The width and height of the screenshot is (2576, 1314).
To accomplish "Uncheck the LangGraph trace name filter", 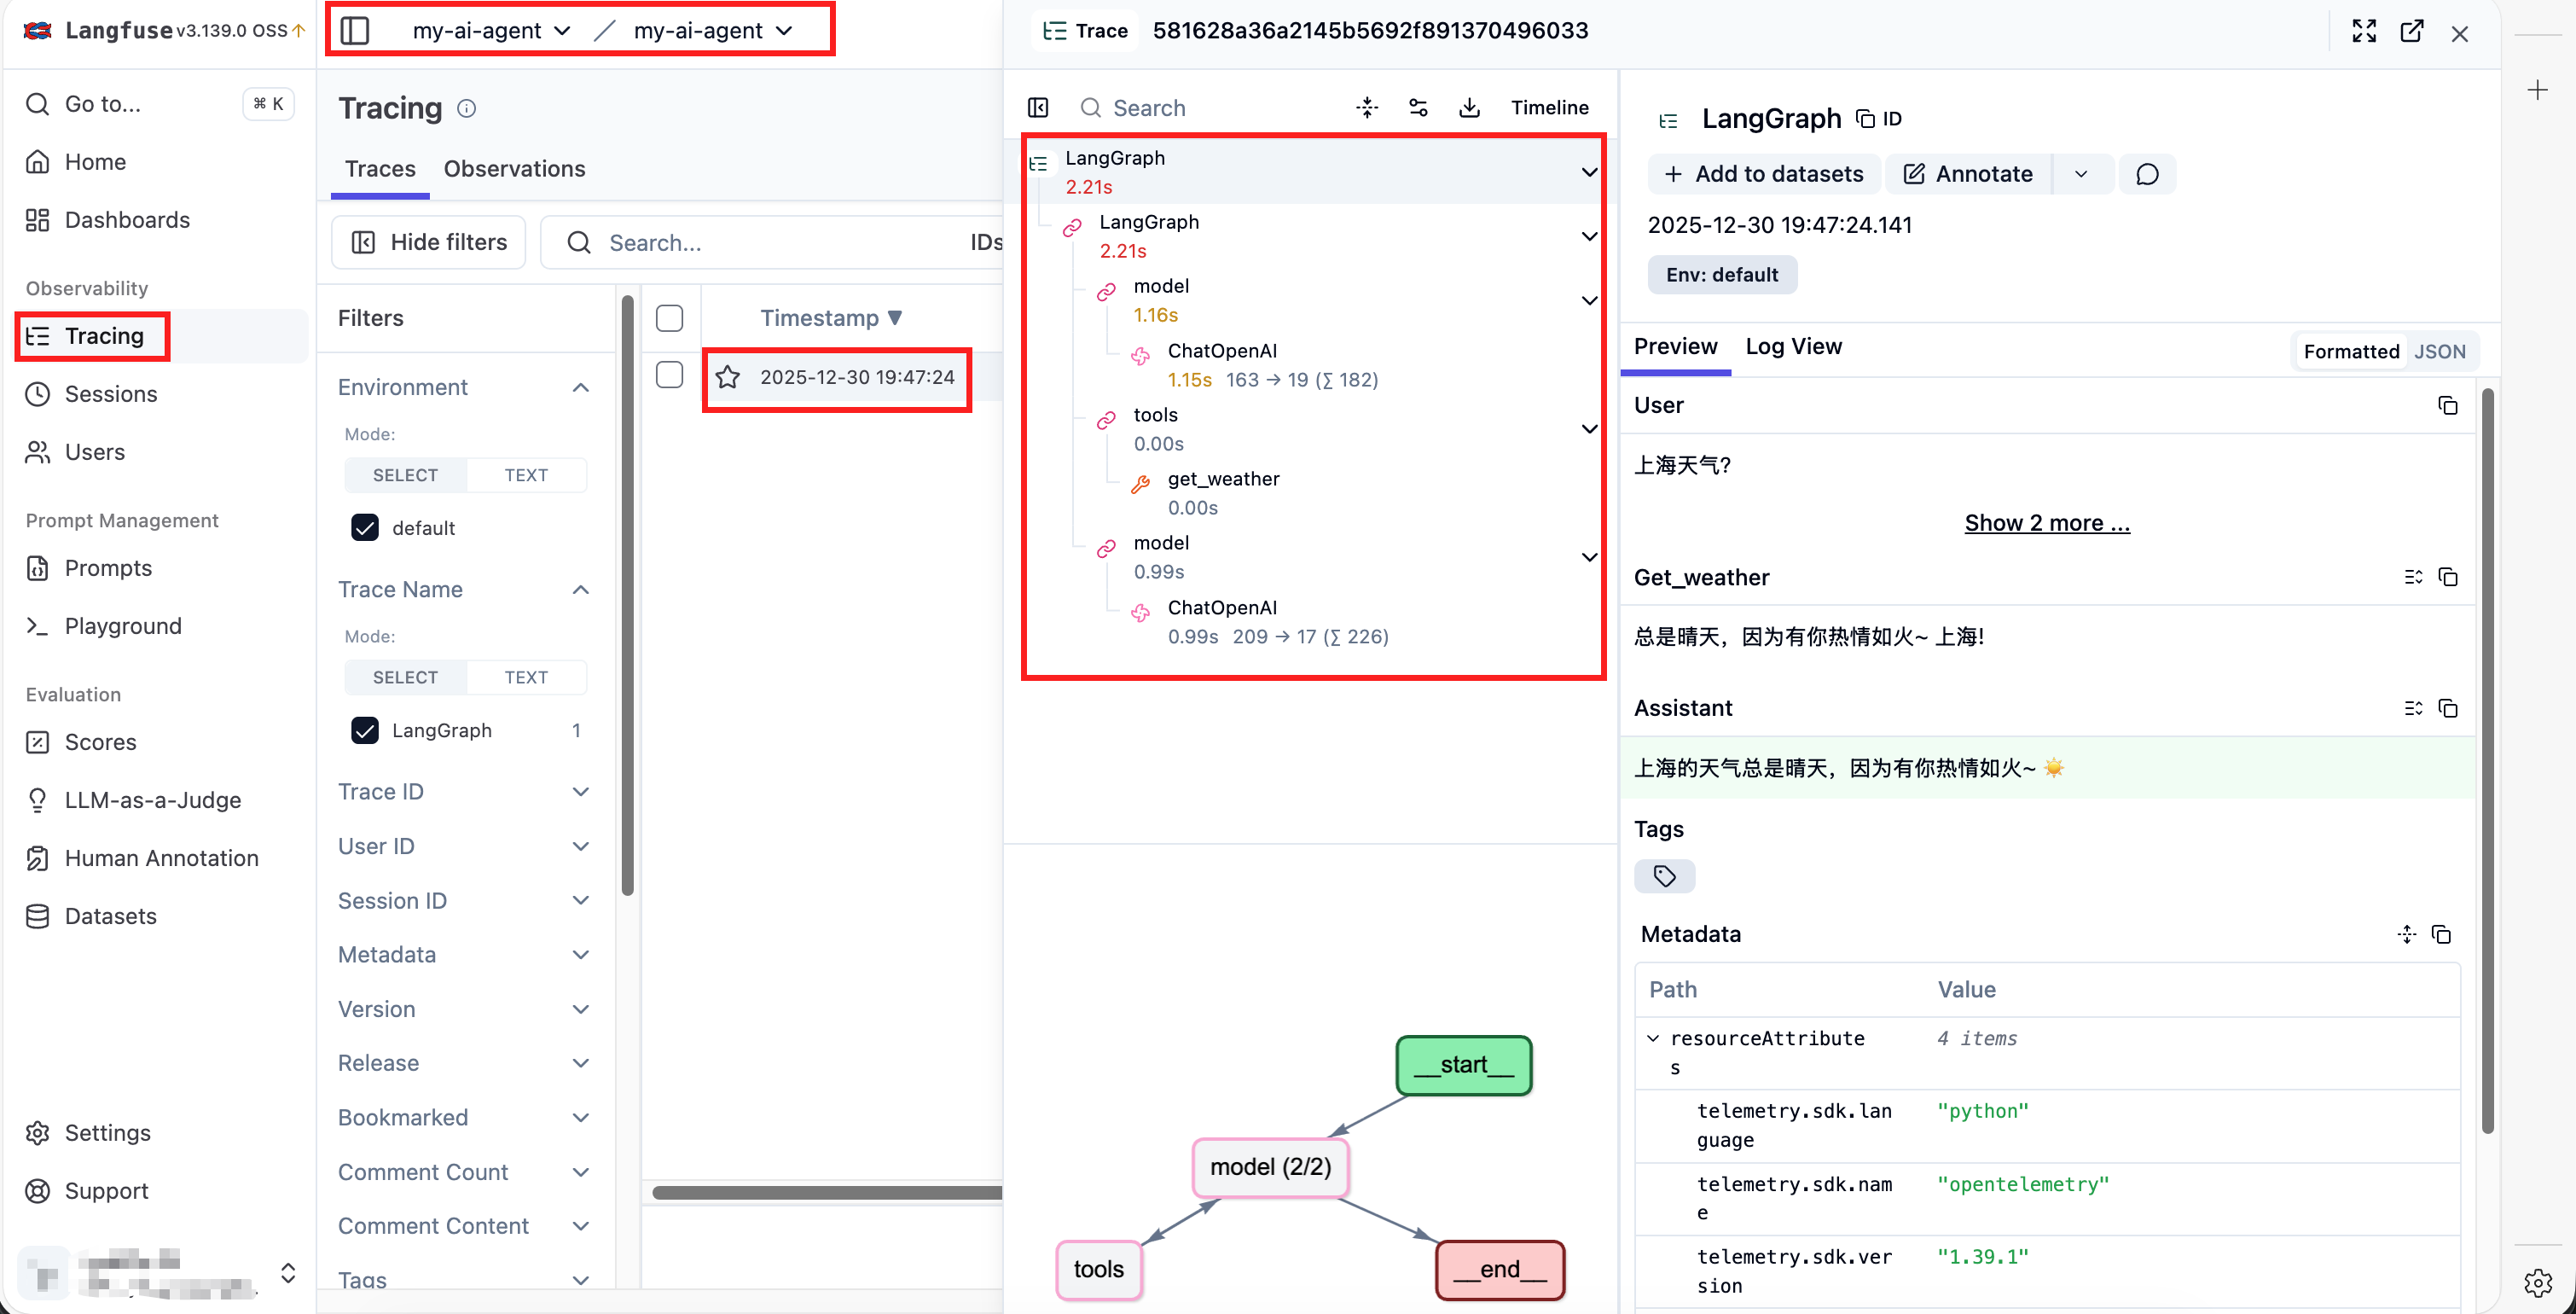I will [x=365, y=730].
